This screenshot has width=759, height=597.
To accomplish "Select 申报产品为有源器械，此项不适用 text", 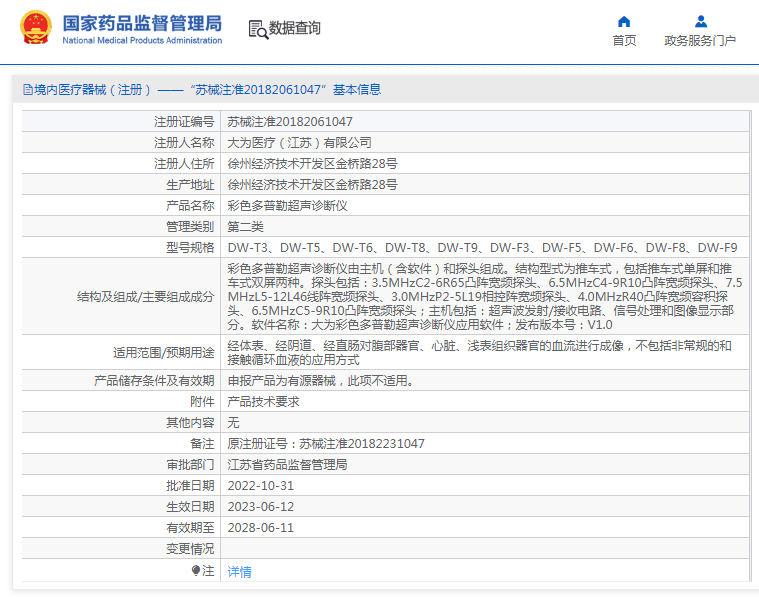I will tap(320, 381).
